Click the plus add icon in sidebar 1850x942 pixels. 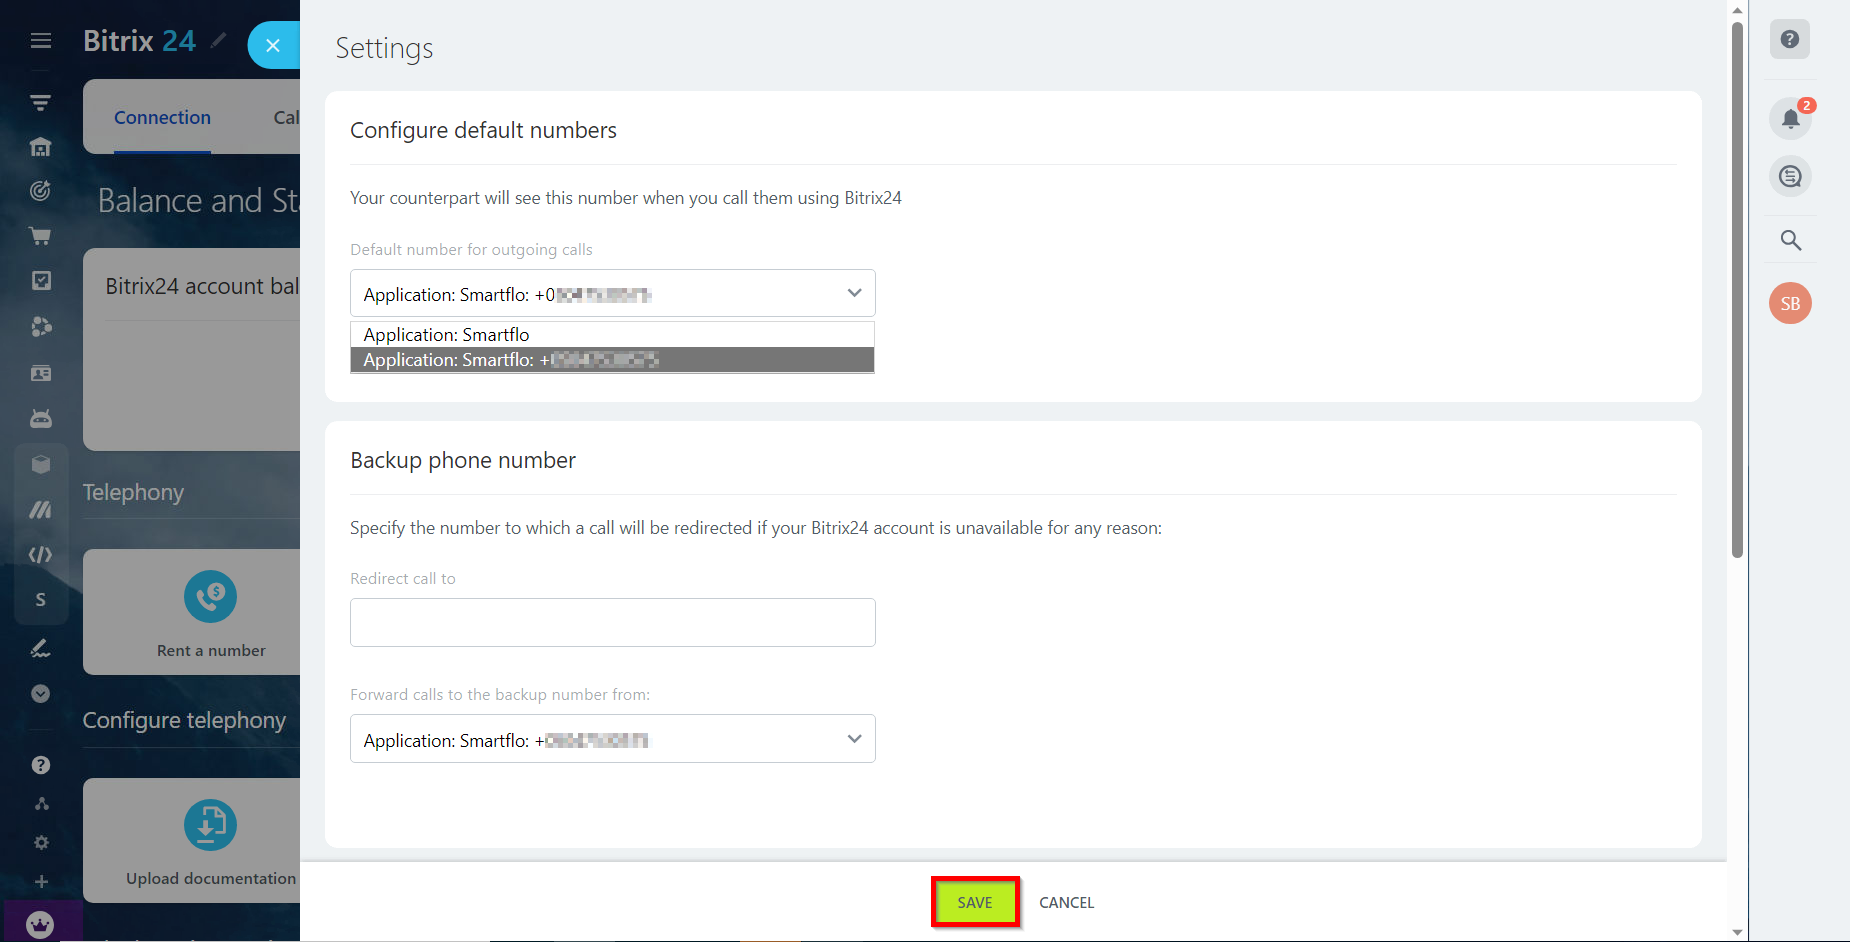click(41, 882)
